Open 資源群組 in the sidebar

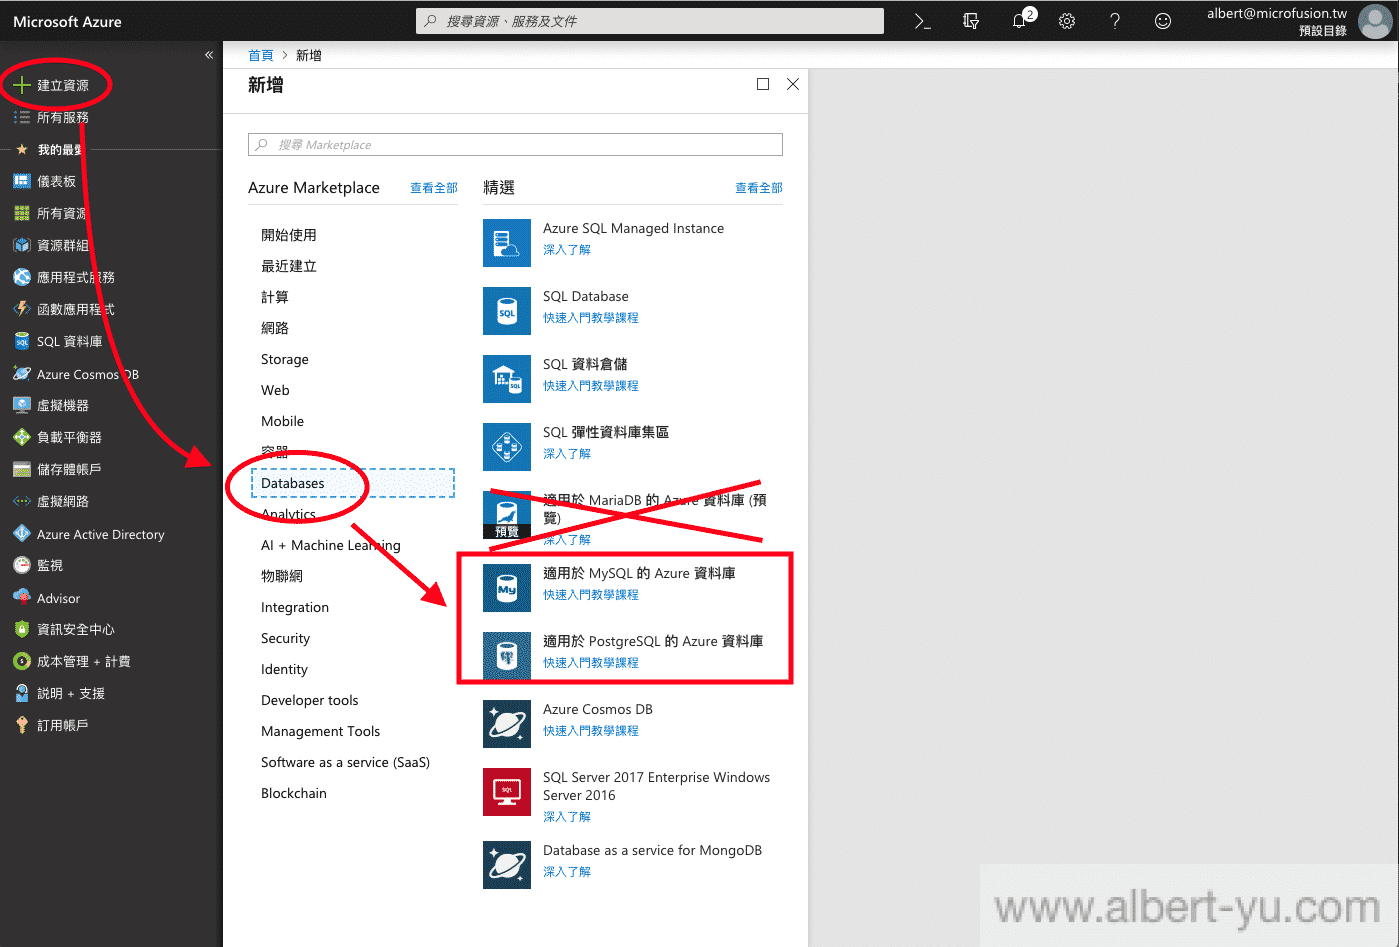click(50, 245)
